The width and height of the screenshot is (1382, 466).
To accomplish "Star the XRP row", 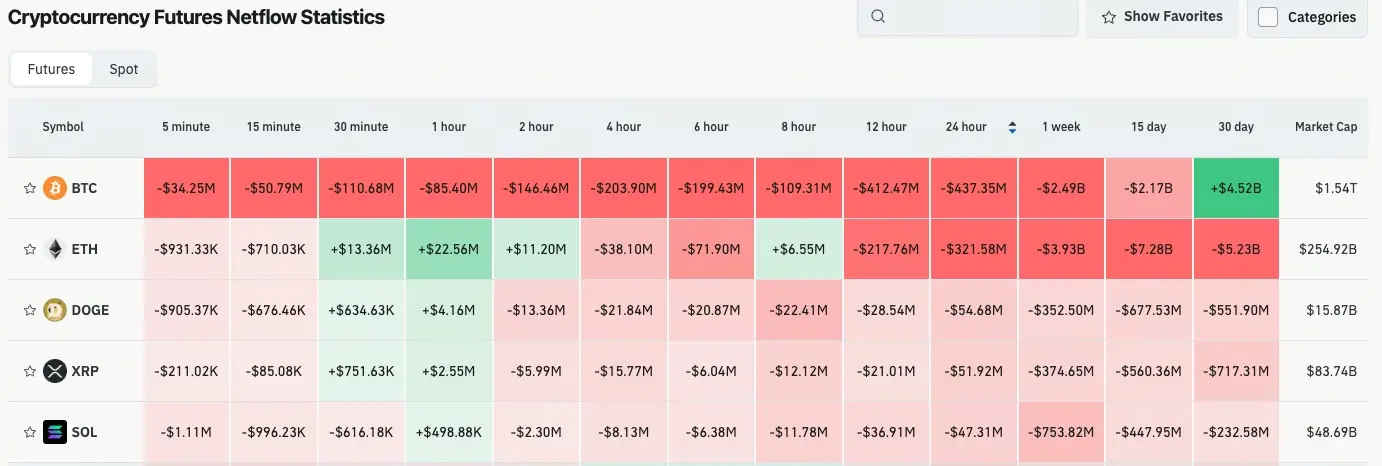I will (30, 371).
